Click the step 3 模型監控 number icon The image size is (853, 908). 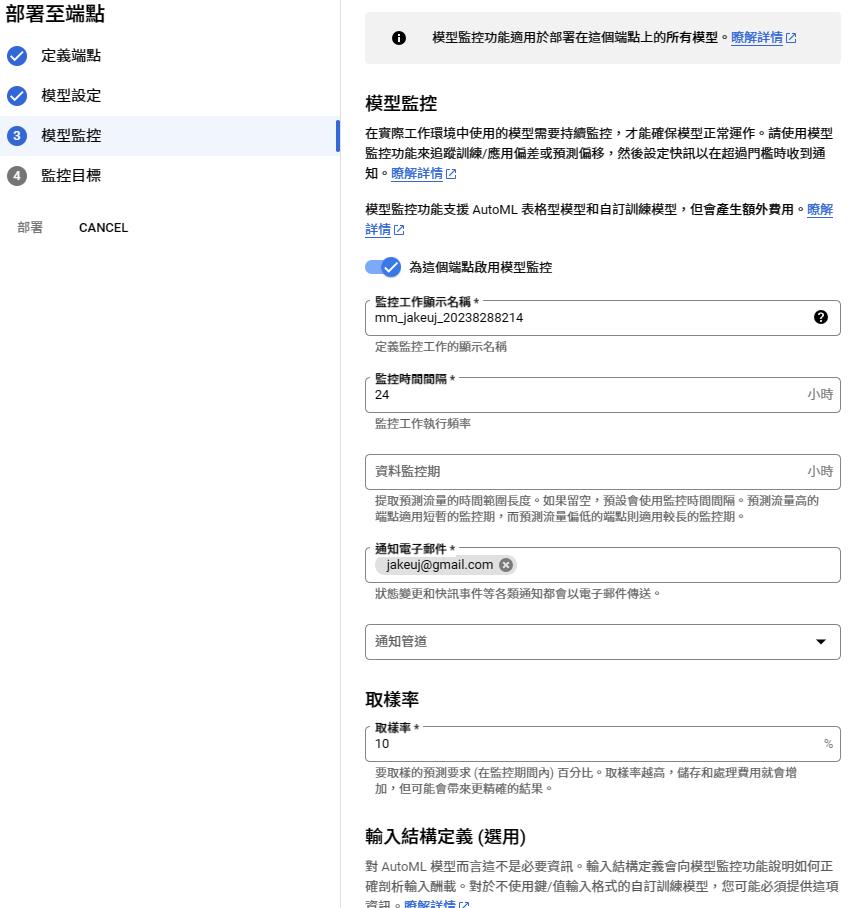click(17, 136)
